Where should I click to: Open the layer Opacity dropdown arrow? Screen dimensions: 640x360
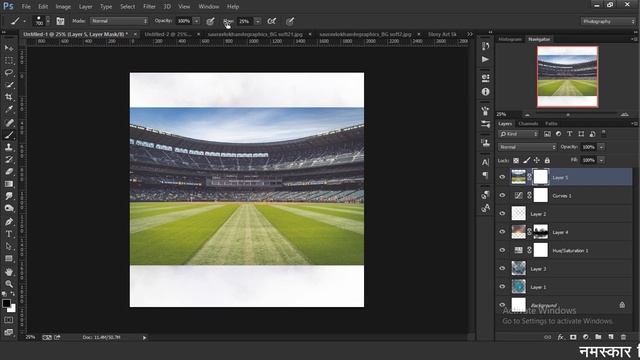601,147
